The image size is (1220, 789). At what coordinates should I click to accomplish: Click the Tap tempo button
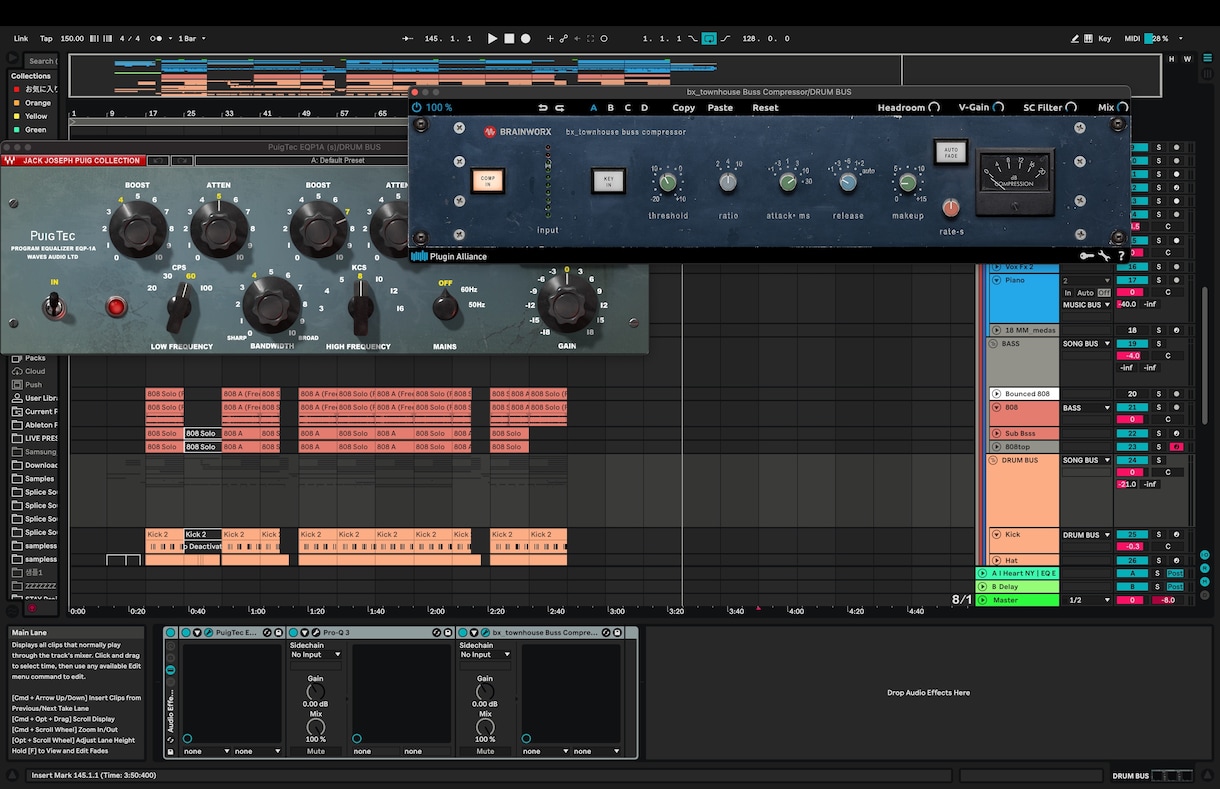point(46,39)
